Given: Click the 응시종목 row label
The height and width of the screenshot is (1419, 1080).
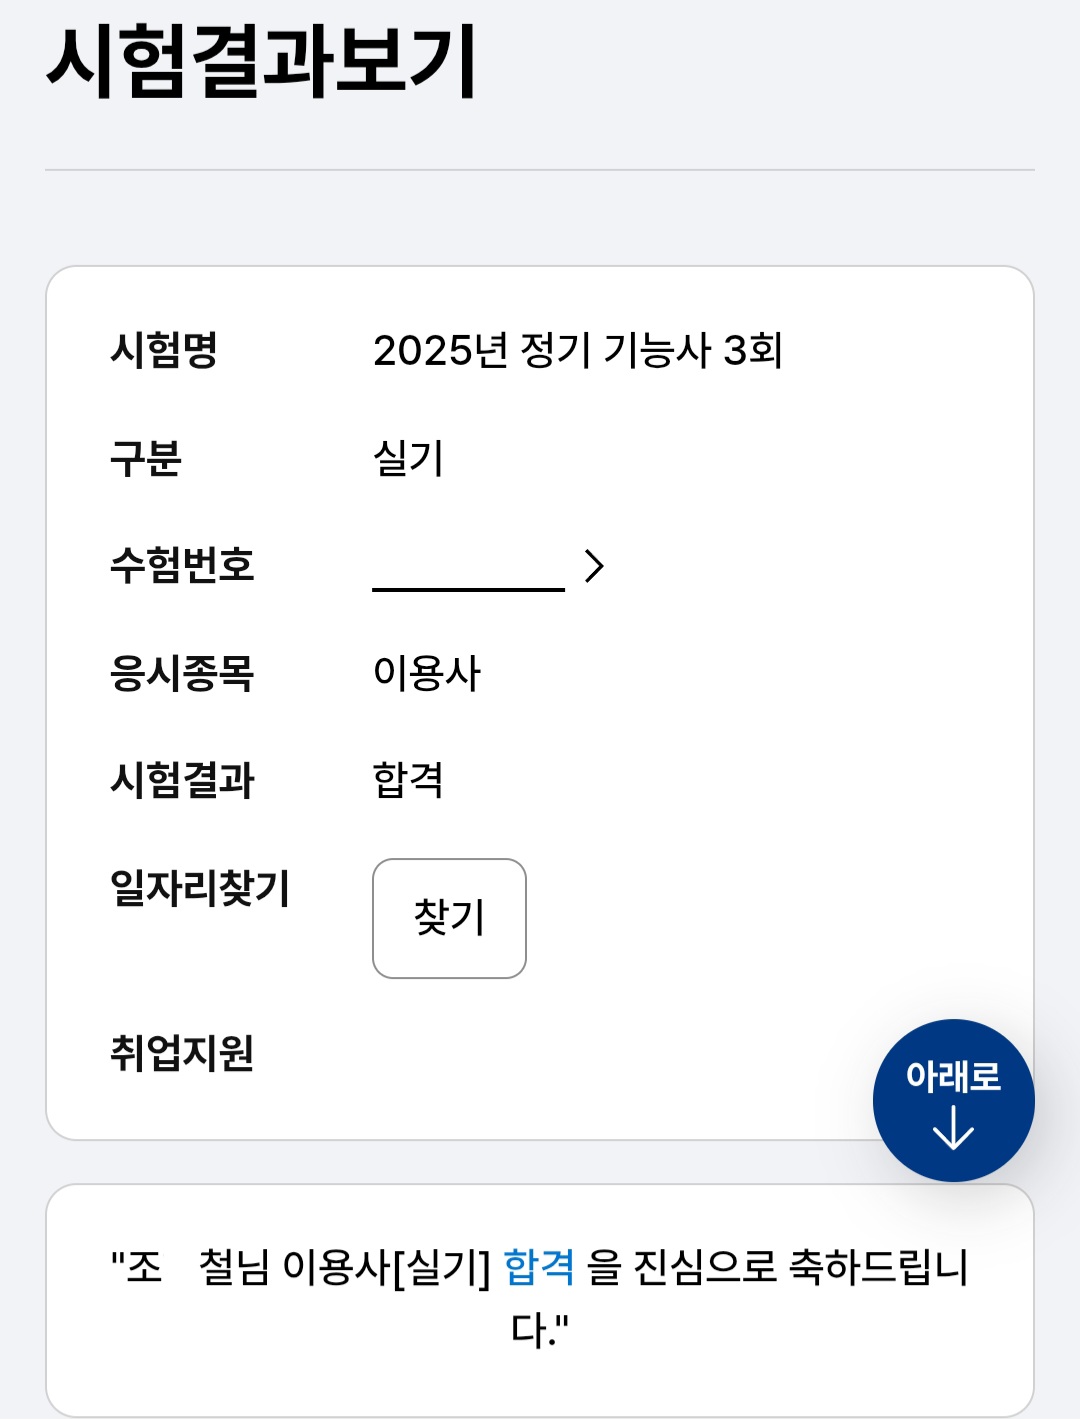Looking at the screenshot, I should [x=182, y=673].
